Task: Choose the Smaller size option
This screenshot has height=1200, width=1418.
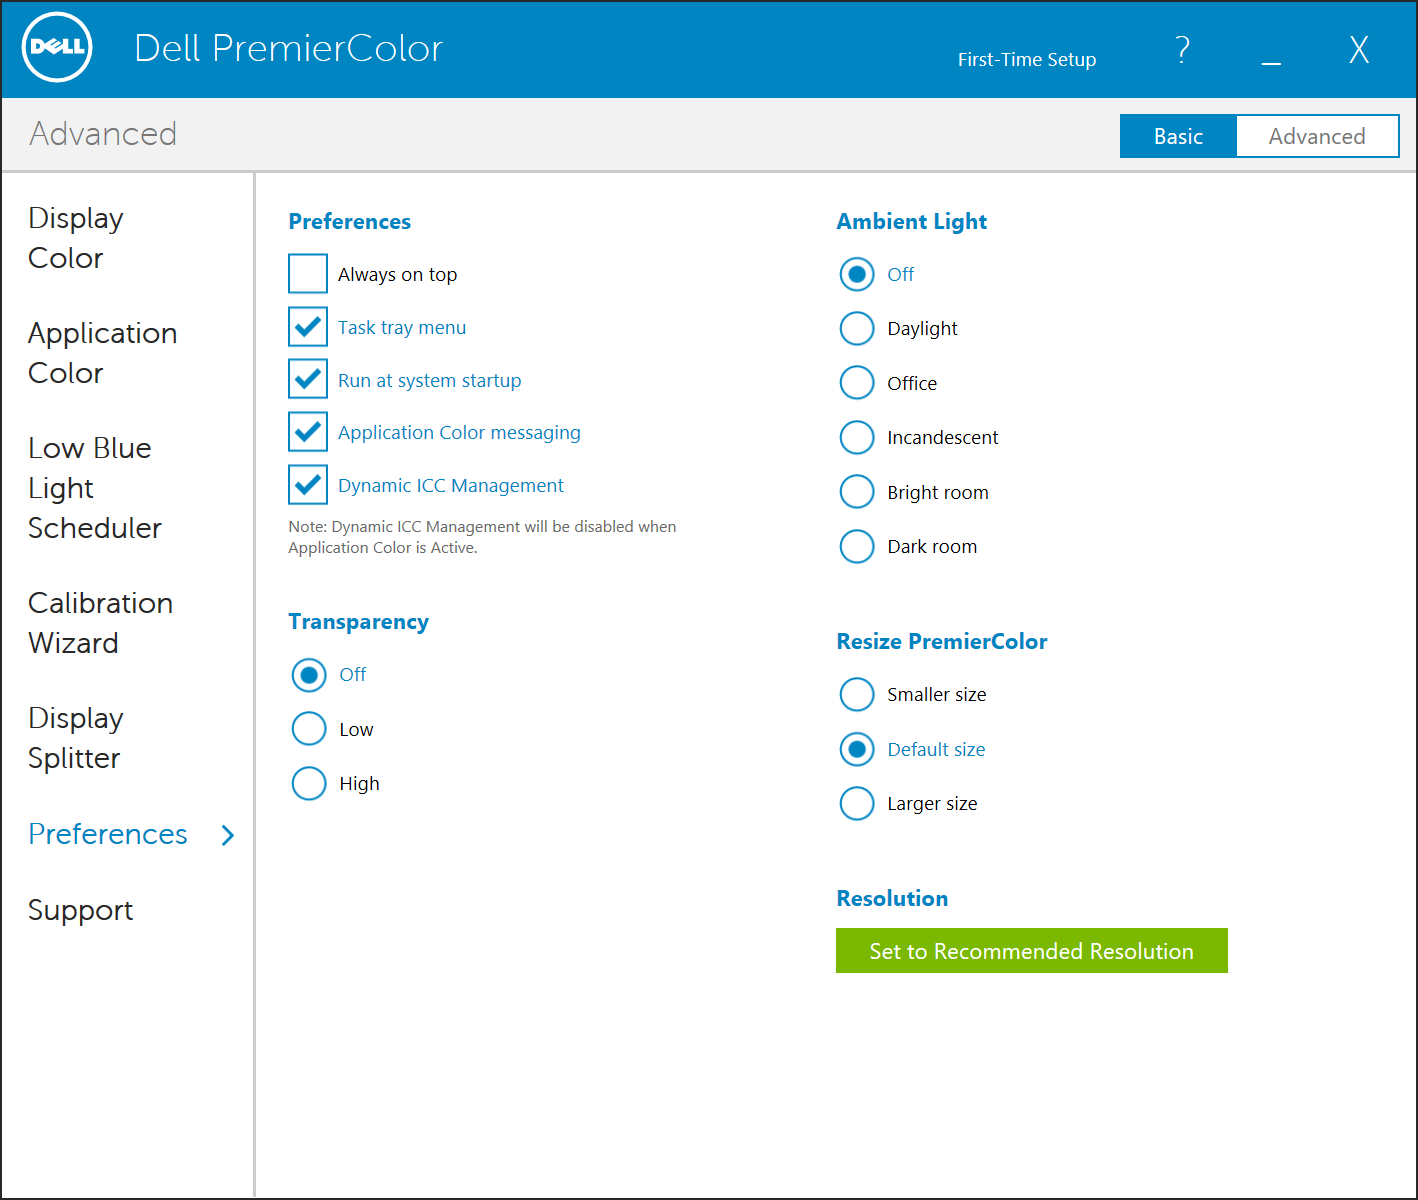Action: pos(857,694)
